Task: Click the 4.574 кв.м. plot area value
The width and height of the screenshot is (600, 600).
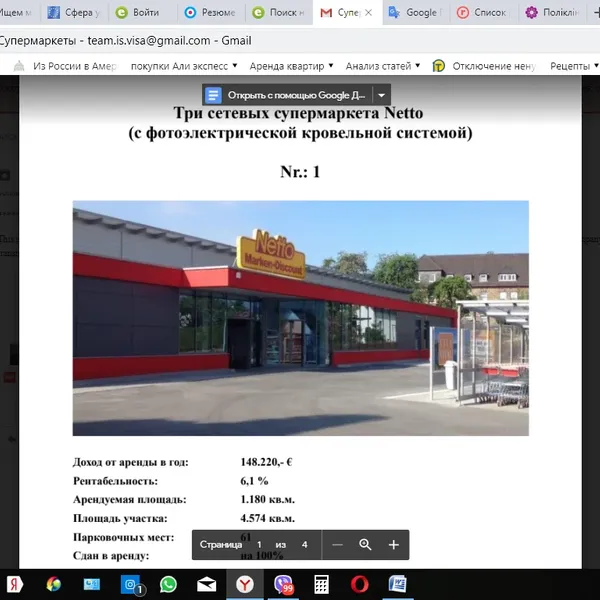Action: [267, 518]
